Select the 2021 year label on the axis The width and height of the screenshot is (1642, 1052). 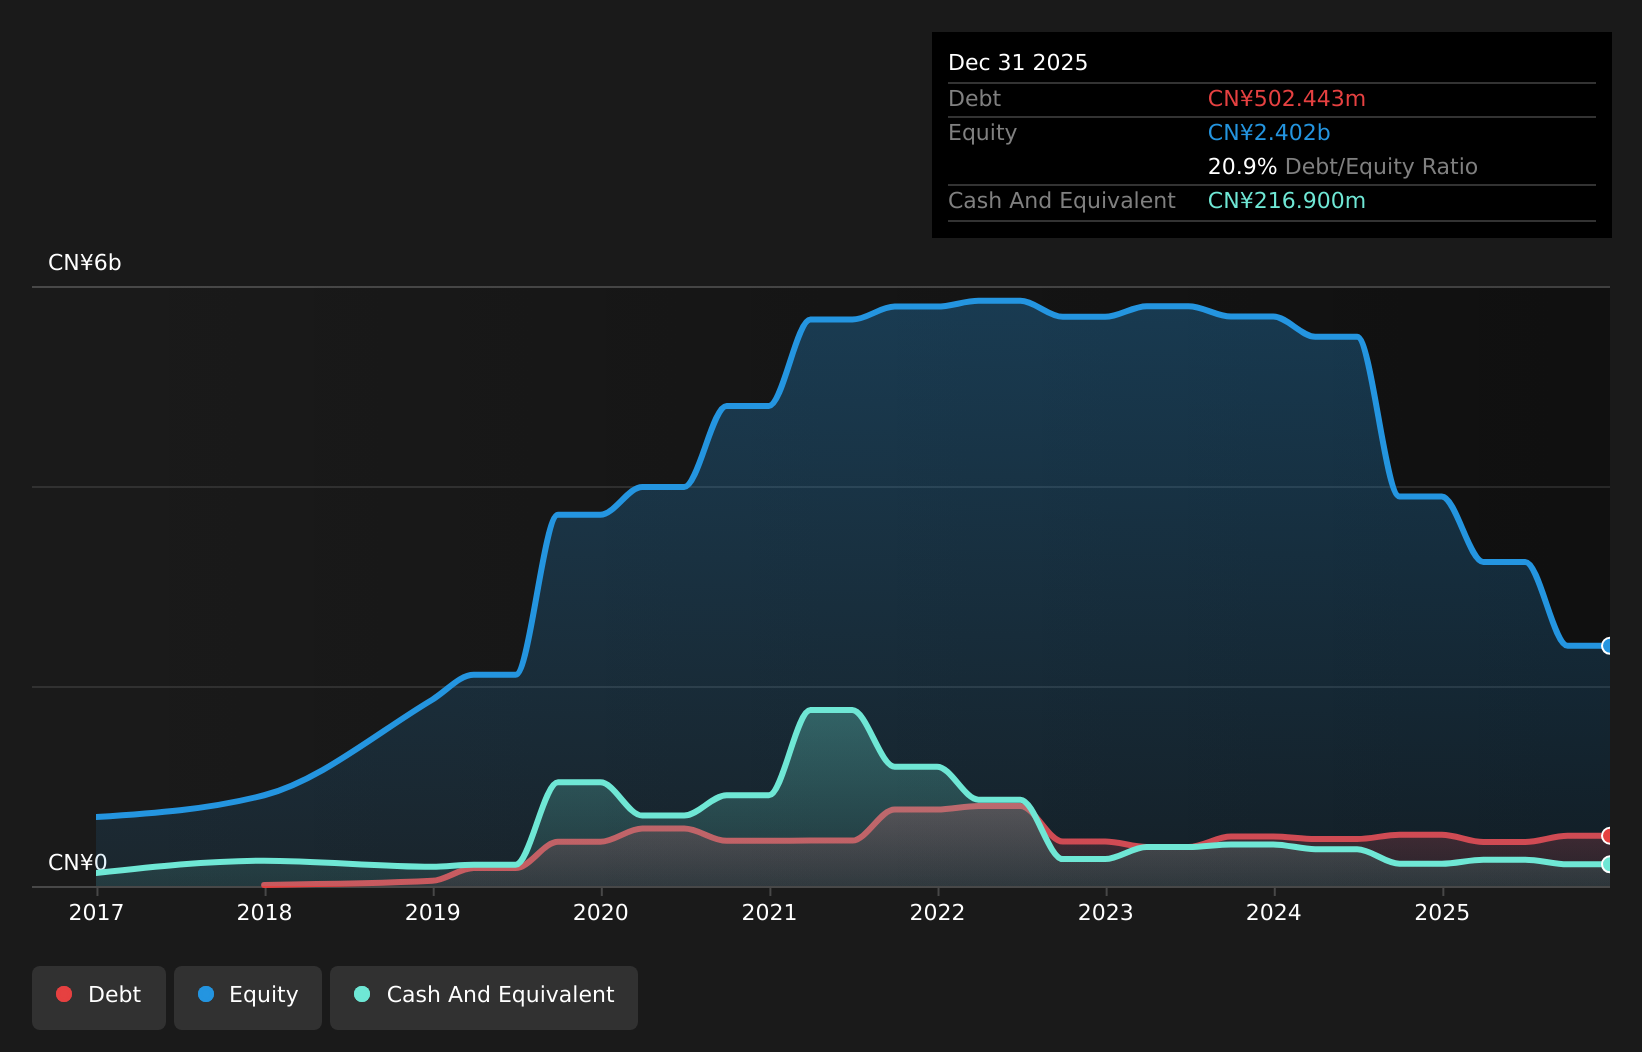tap(769, 912)
